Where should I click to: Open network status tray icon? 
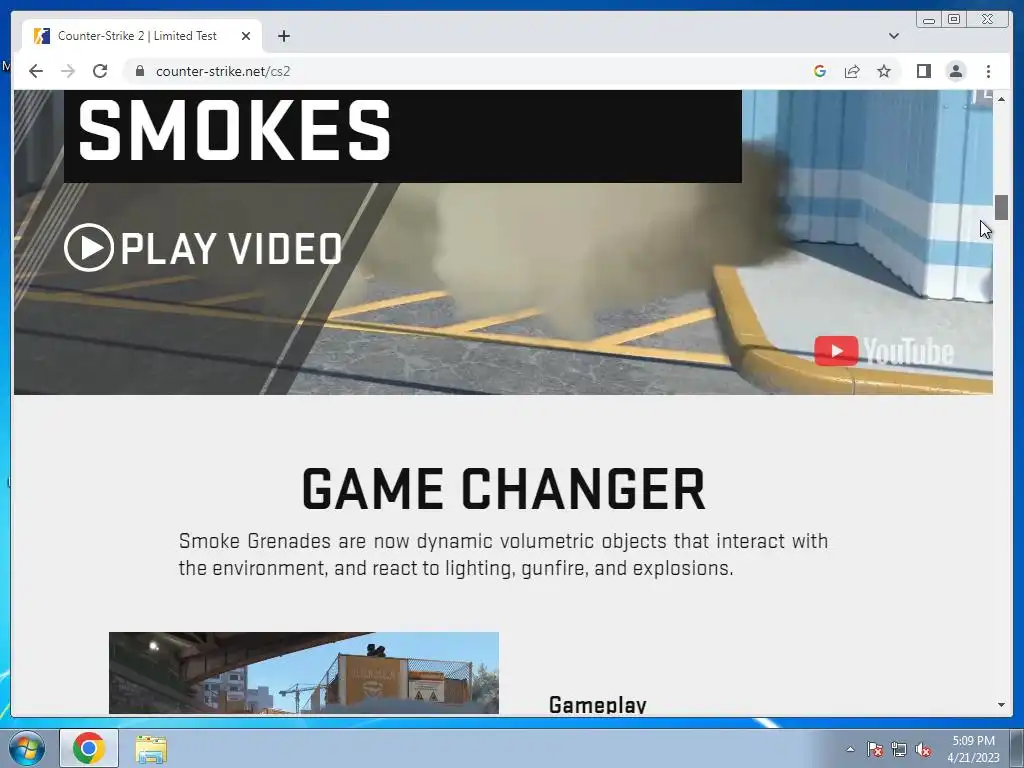click(899, 749)
